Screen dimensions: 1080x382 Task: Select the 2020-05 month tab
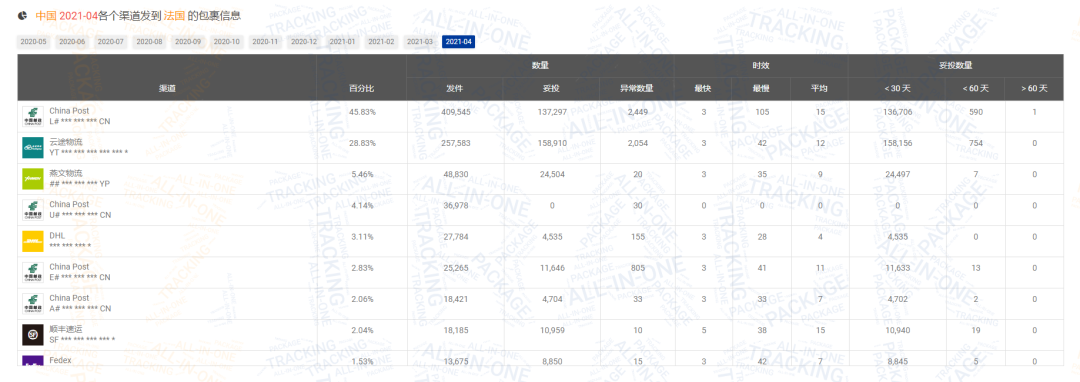click(x=33, y=42)
